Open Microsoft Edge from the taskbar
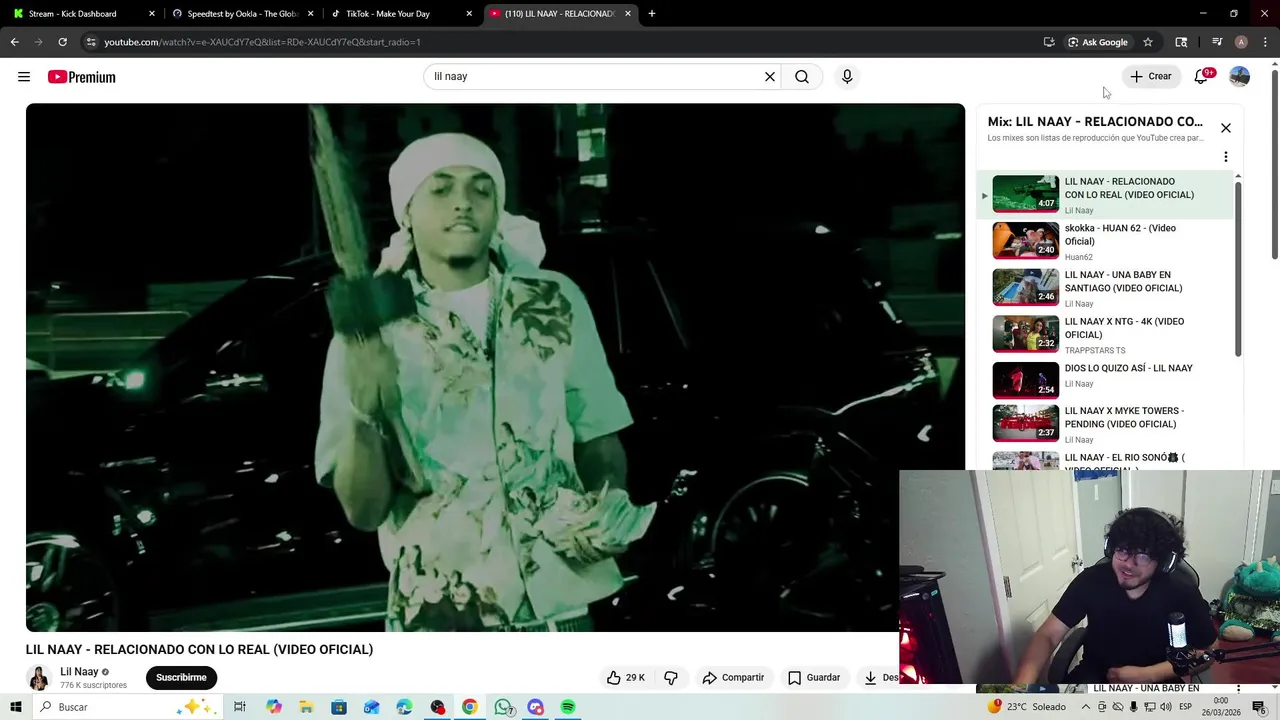 point(404,707)
